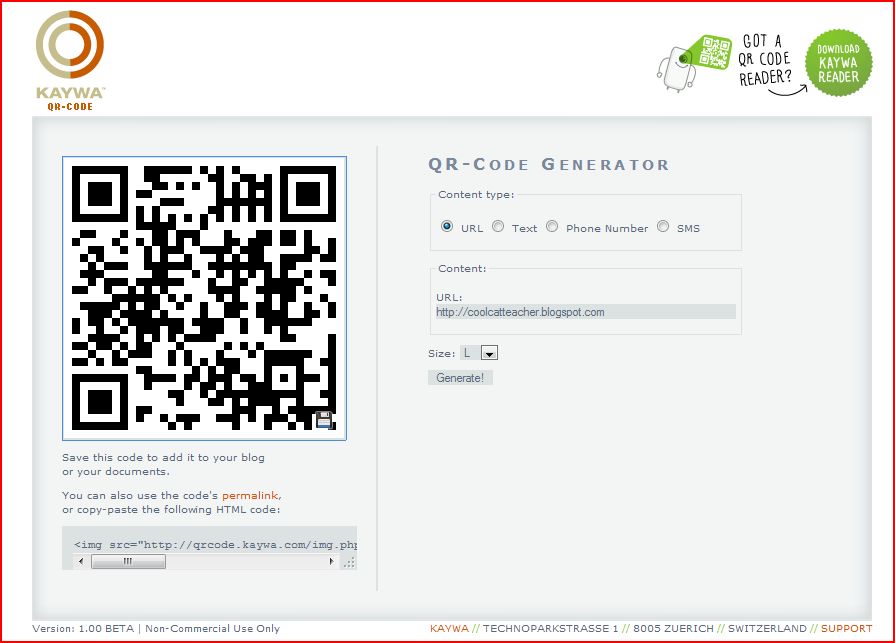Image resolution: width=895 pixels, height=643 pixels.
Task: Click 'Non-Commercial Use Only' footer text
Action: [212, 628]
